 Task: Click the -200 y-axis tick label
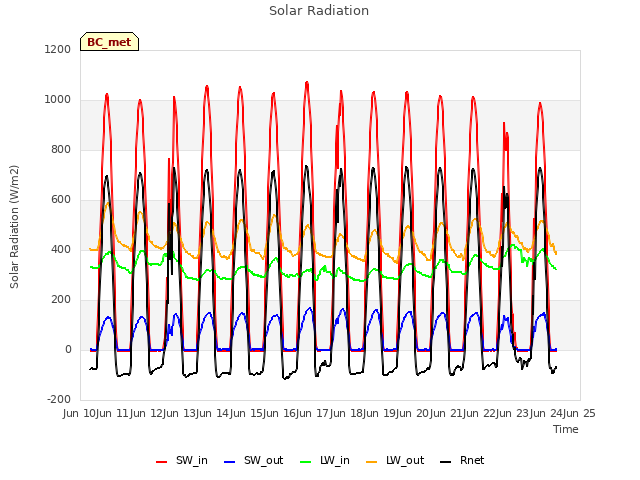[x=59, y=400]
